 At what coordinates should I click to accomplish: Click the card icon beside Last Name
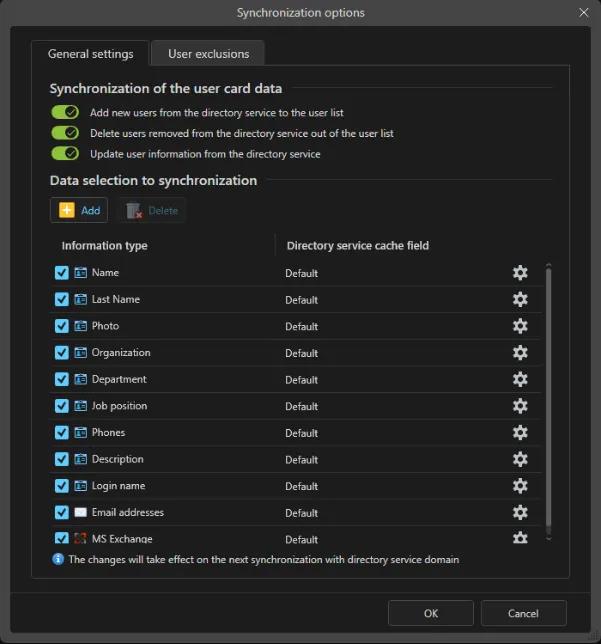click(x=81, y=299)
